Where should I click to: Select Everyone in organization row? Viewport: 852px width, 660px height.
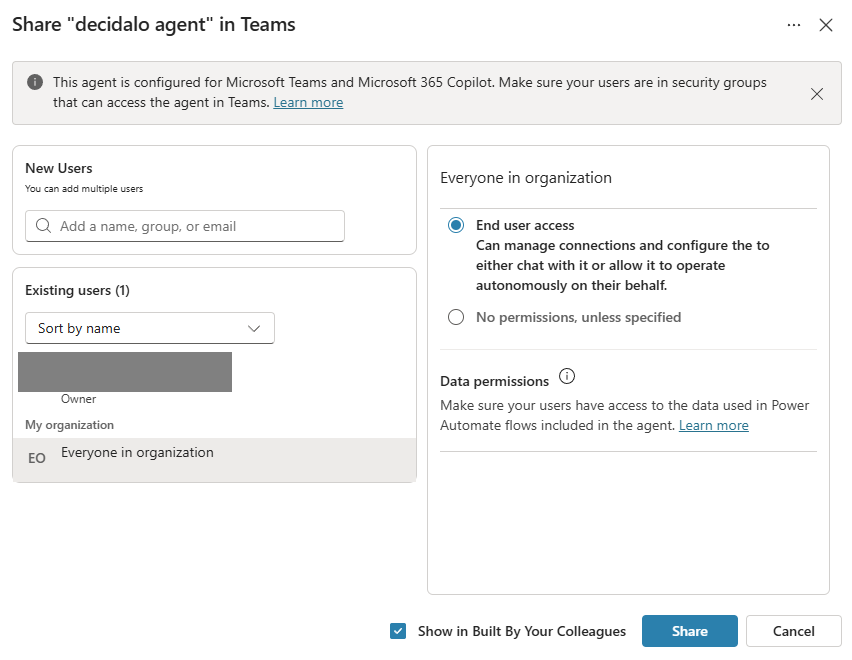[215, 459]
